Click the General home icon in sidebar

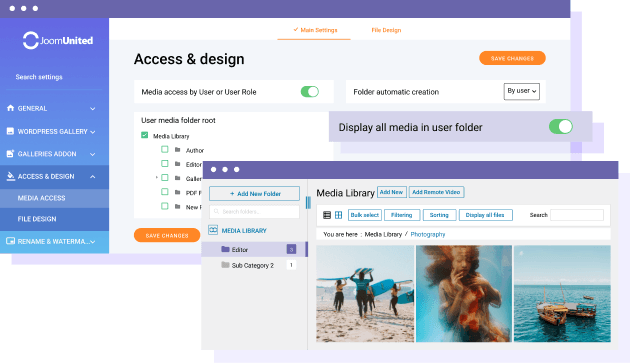pos(10,108)
